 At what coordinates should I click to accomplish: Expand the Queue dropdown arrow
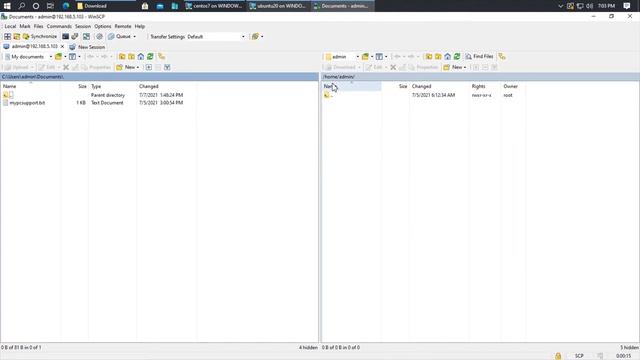coord(135,36)
